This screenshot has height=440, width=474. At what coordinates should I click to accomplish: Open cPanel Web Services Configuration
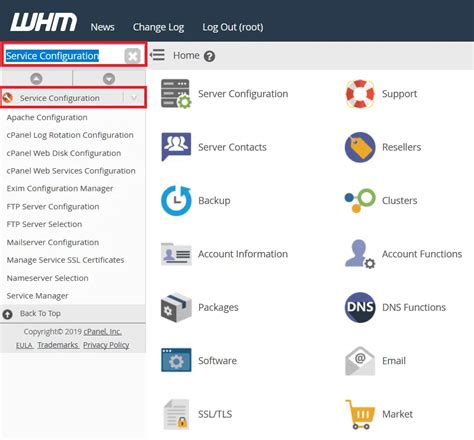[x=71, y=171]
